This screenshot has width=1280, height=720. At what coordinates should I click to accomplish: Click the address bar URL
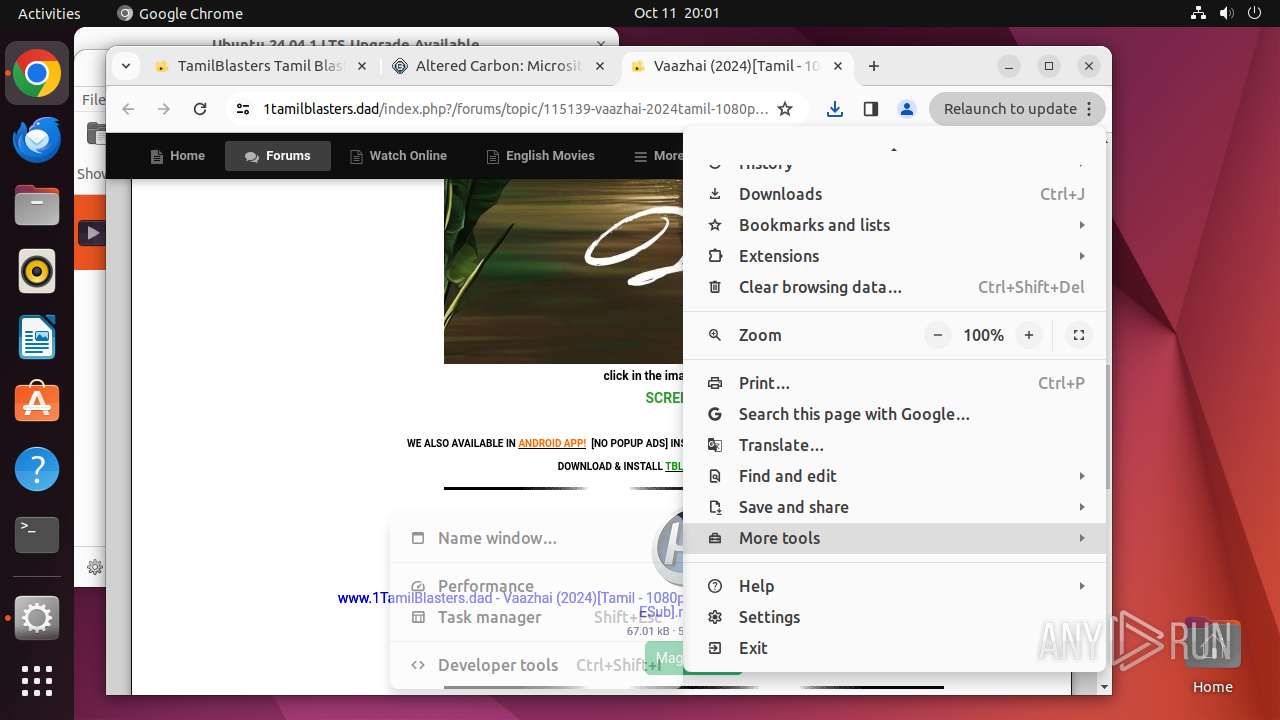click(515, 109)
